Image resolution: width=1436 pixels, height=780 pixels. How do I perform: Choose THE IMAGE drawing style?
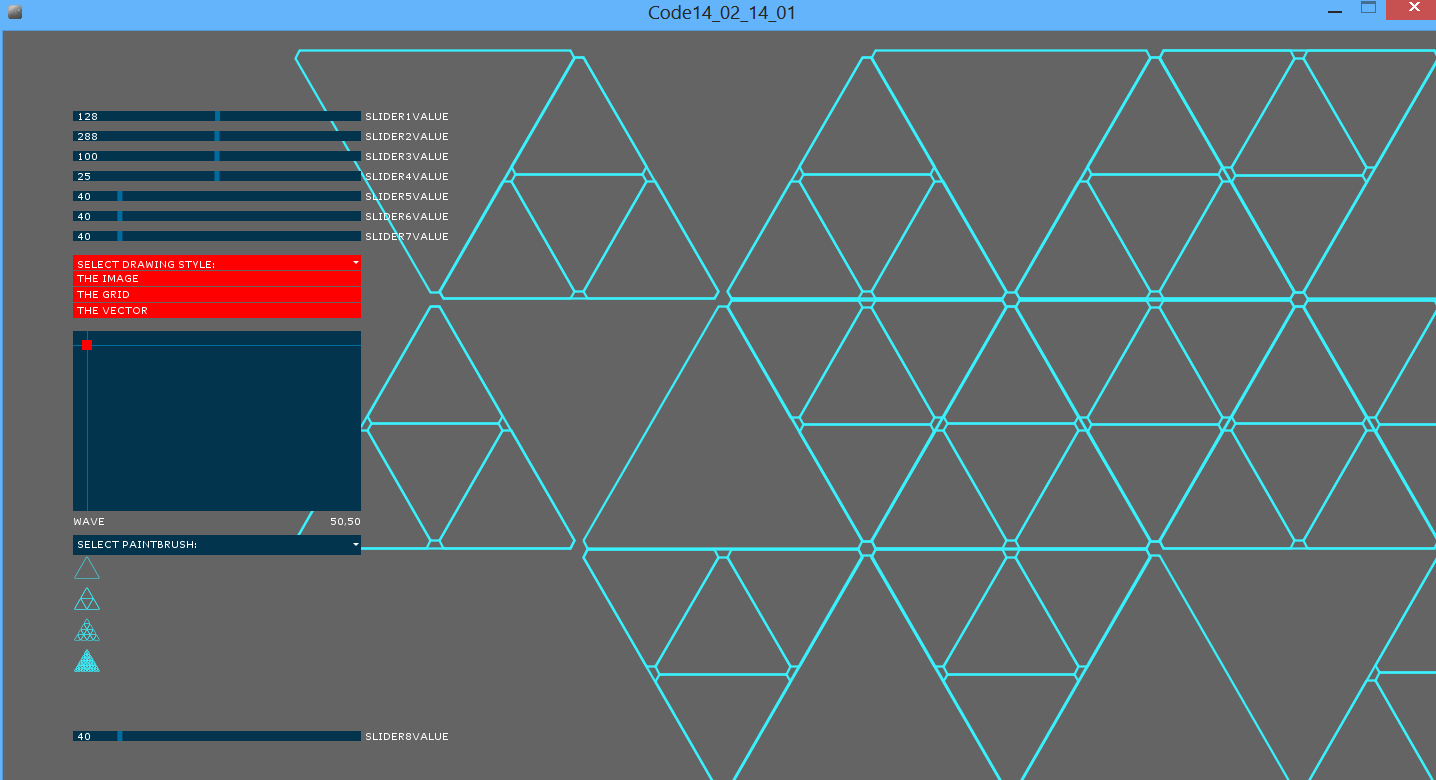click(x=217, y=279)
